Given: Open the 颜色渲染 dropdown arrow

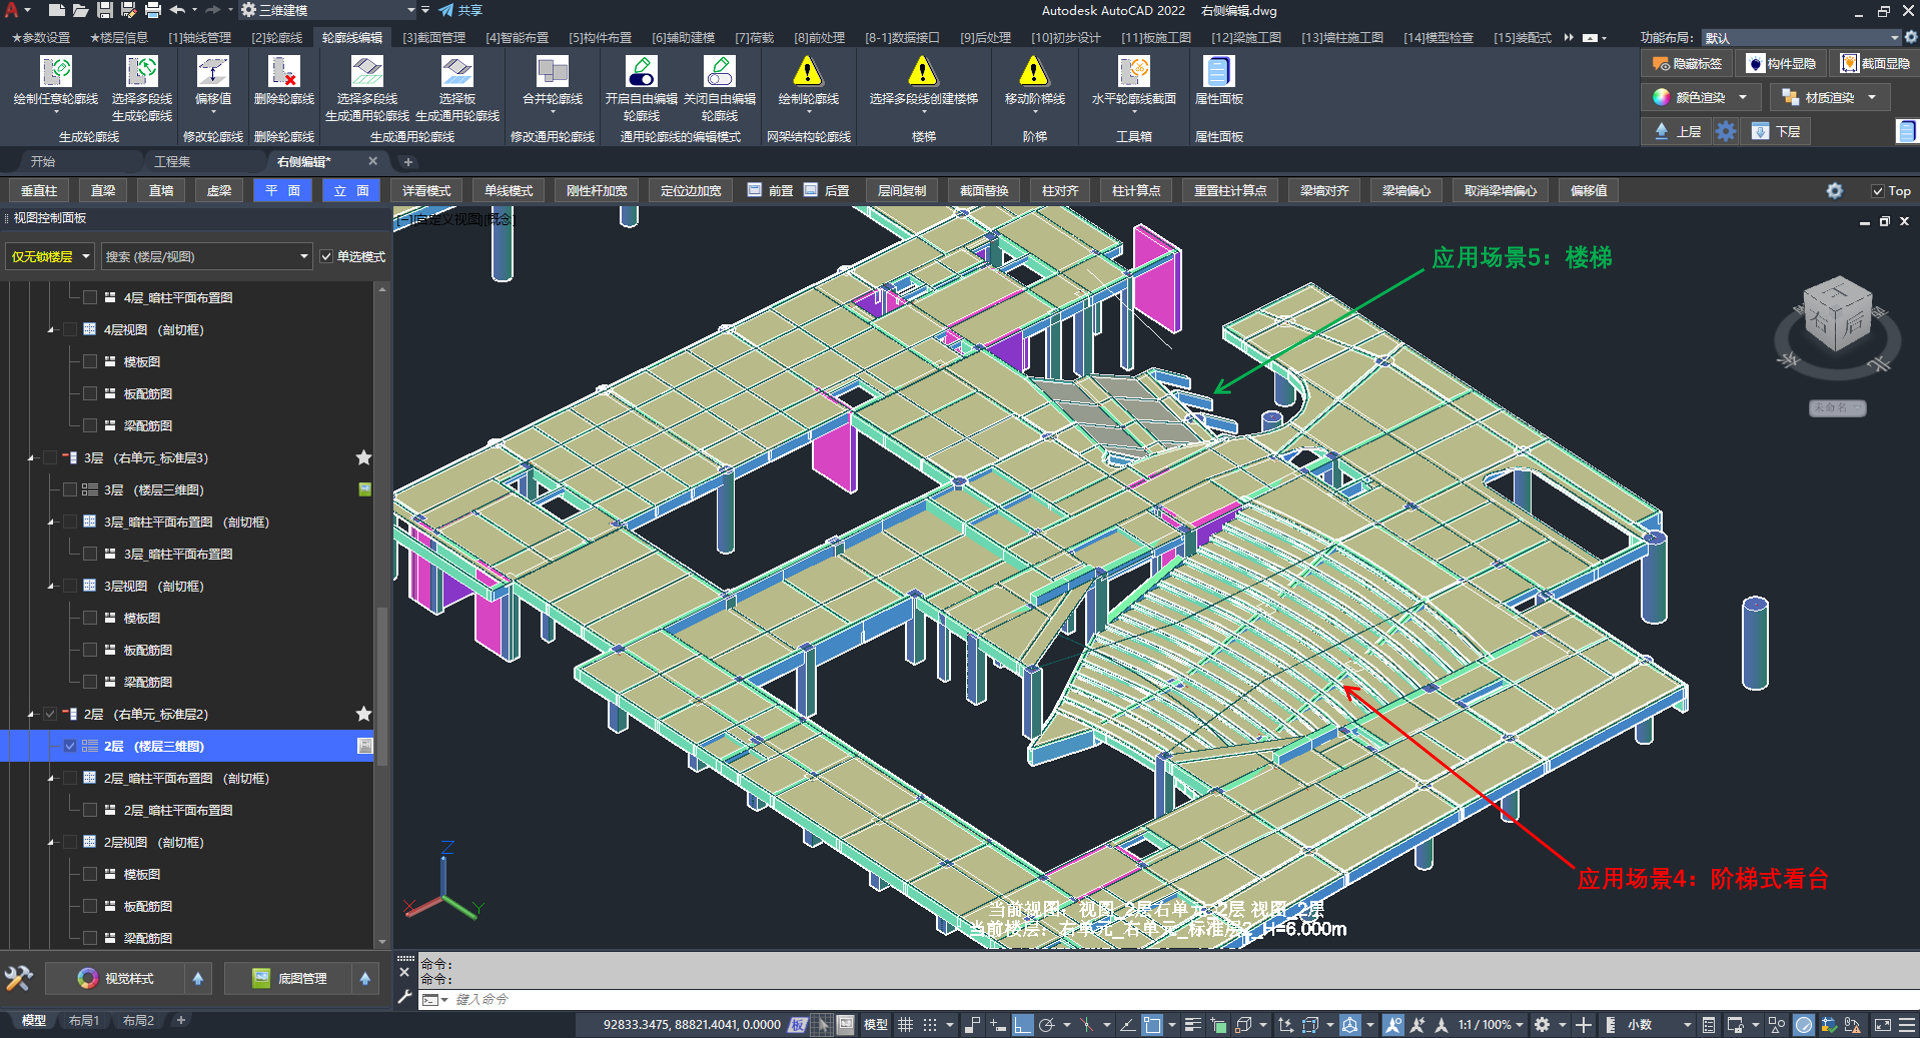Looking at the screenshot, I should (1743, 97).
